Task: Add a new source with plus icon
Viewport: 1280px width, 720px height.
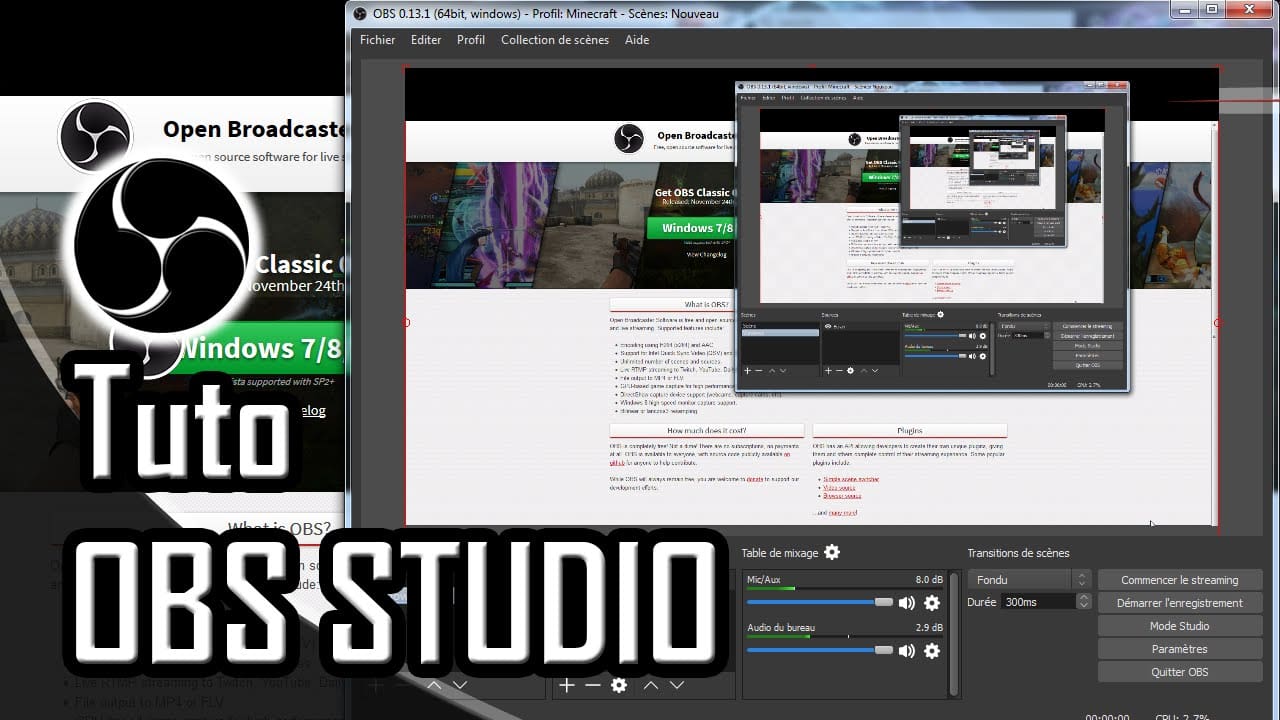Action: click(566, 685)
